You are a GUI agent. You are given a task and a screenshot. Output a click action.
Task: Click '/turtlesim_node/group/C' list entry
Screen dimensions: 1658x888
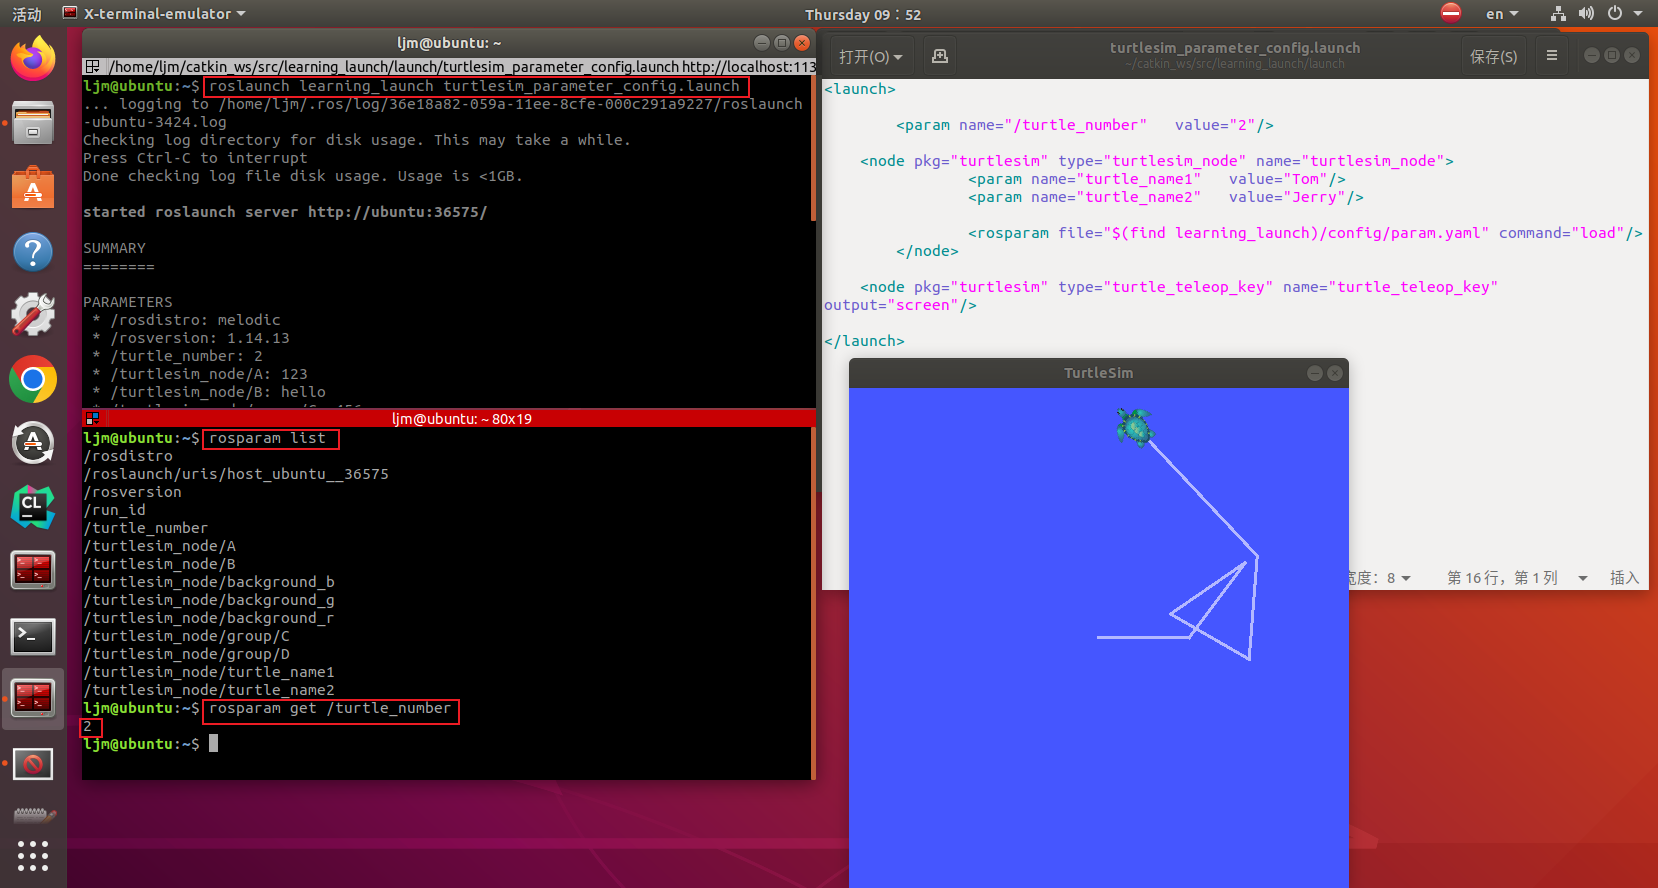point(186,636)
